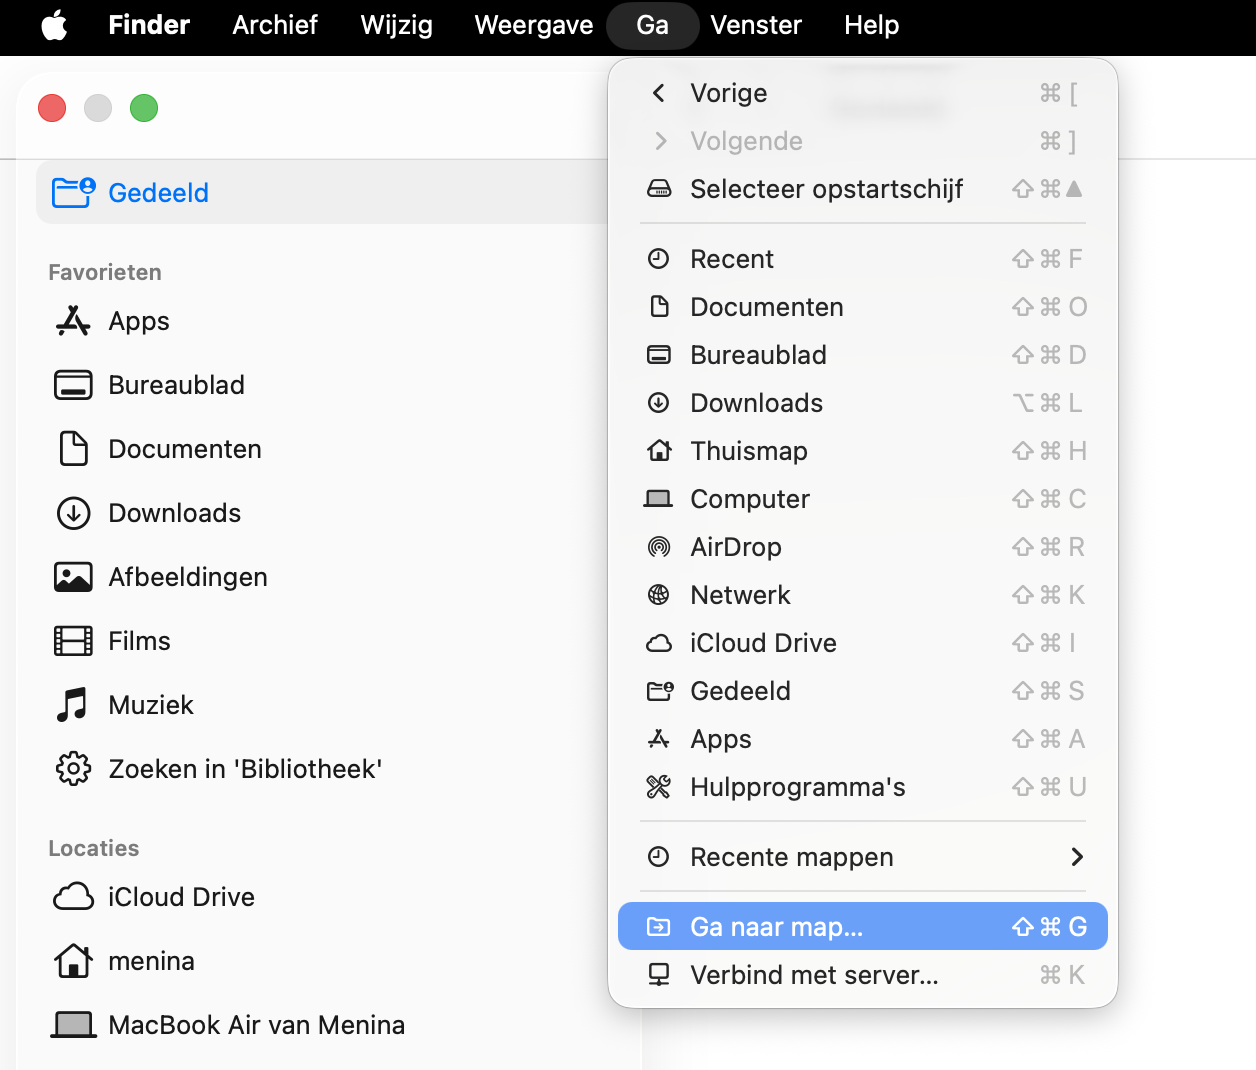Click the back chevron icon beside Vorige

[x=659, y=93]
